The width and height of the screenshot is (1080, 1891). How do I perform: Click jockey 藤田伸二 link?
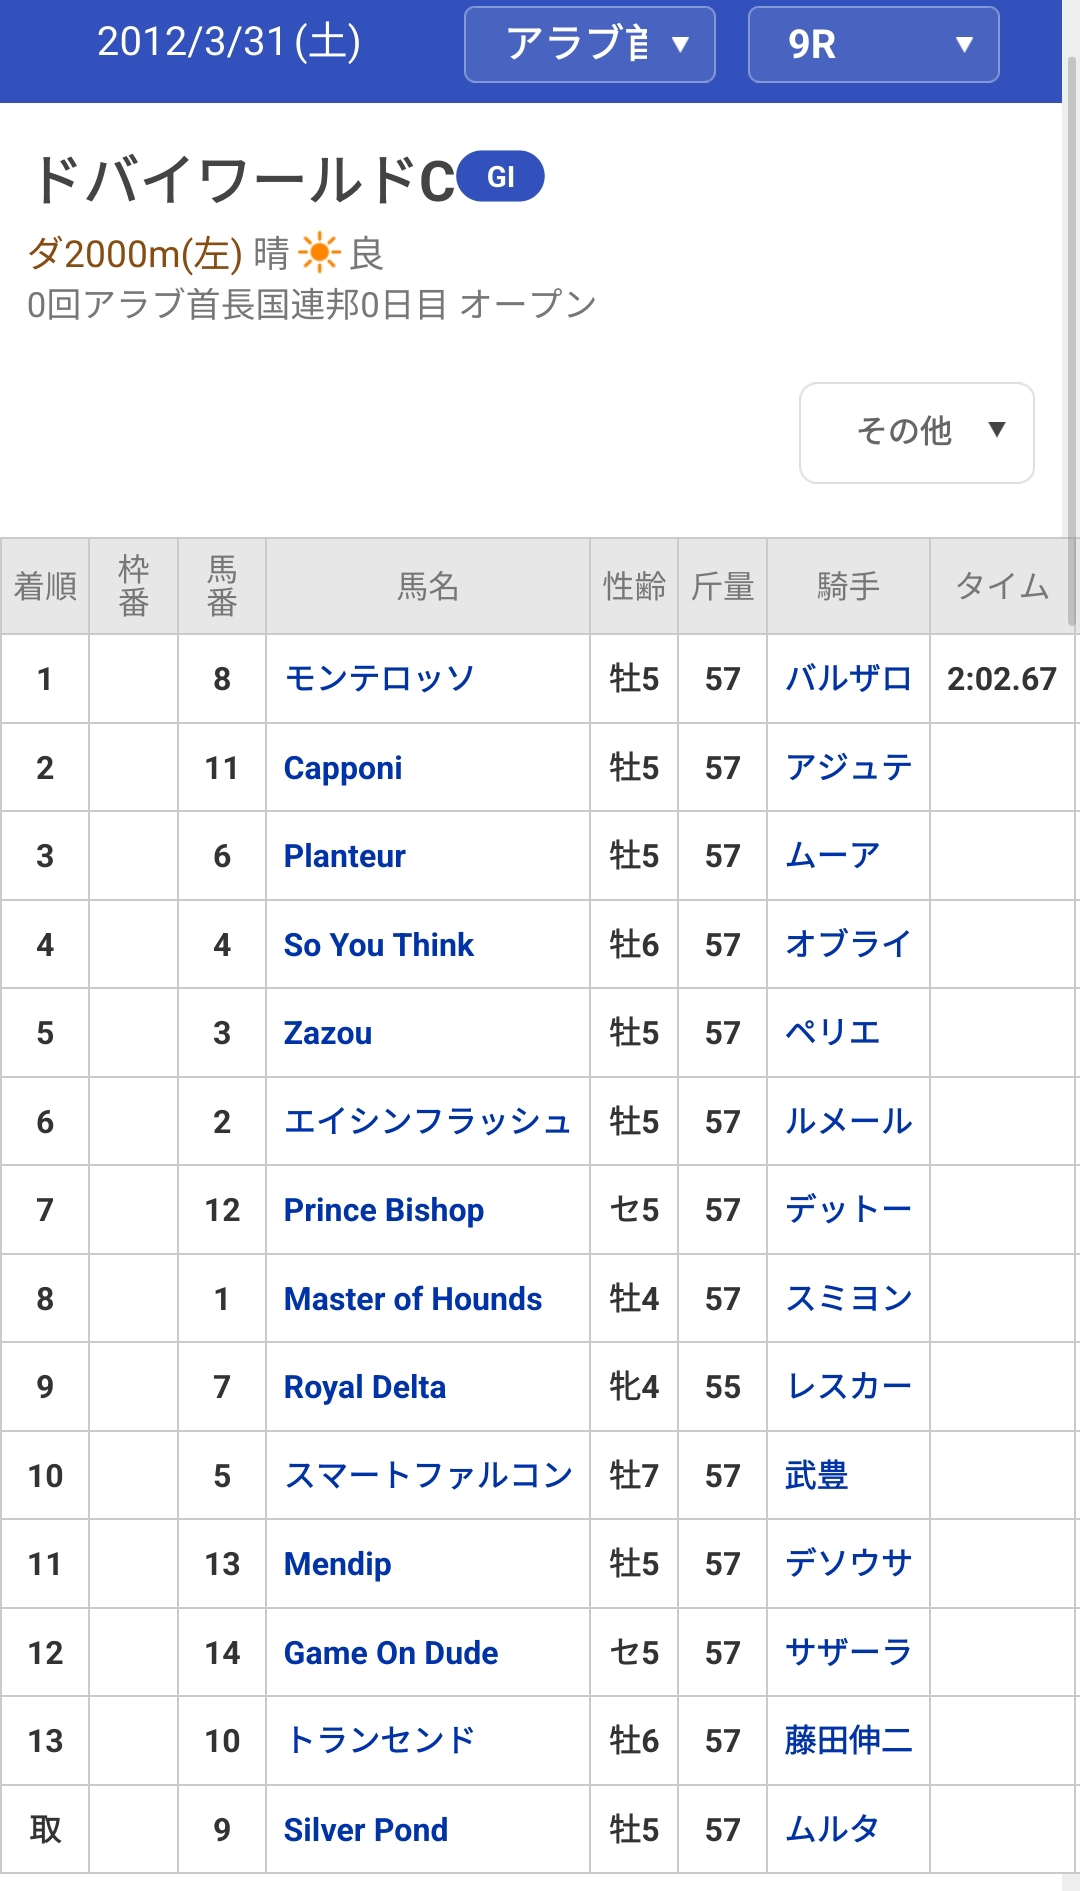coord(848,1741)
